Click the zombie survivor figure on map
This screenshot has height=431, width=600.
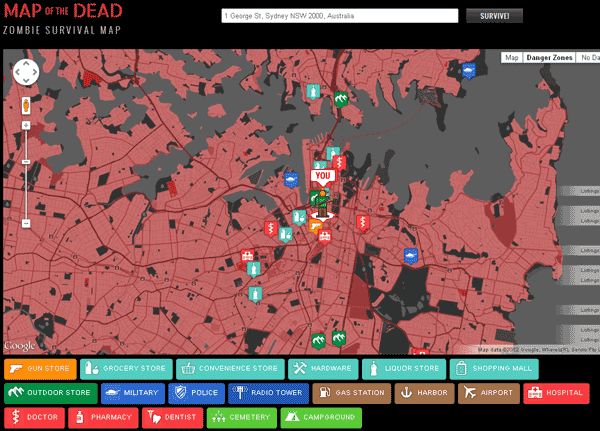pos(323,204)
